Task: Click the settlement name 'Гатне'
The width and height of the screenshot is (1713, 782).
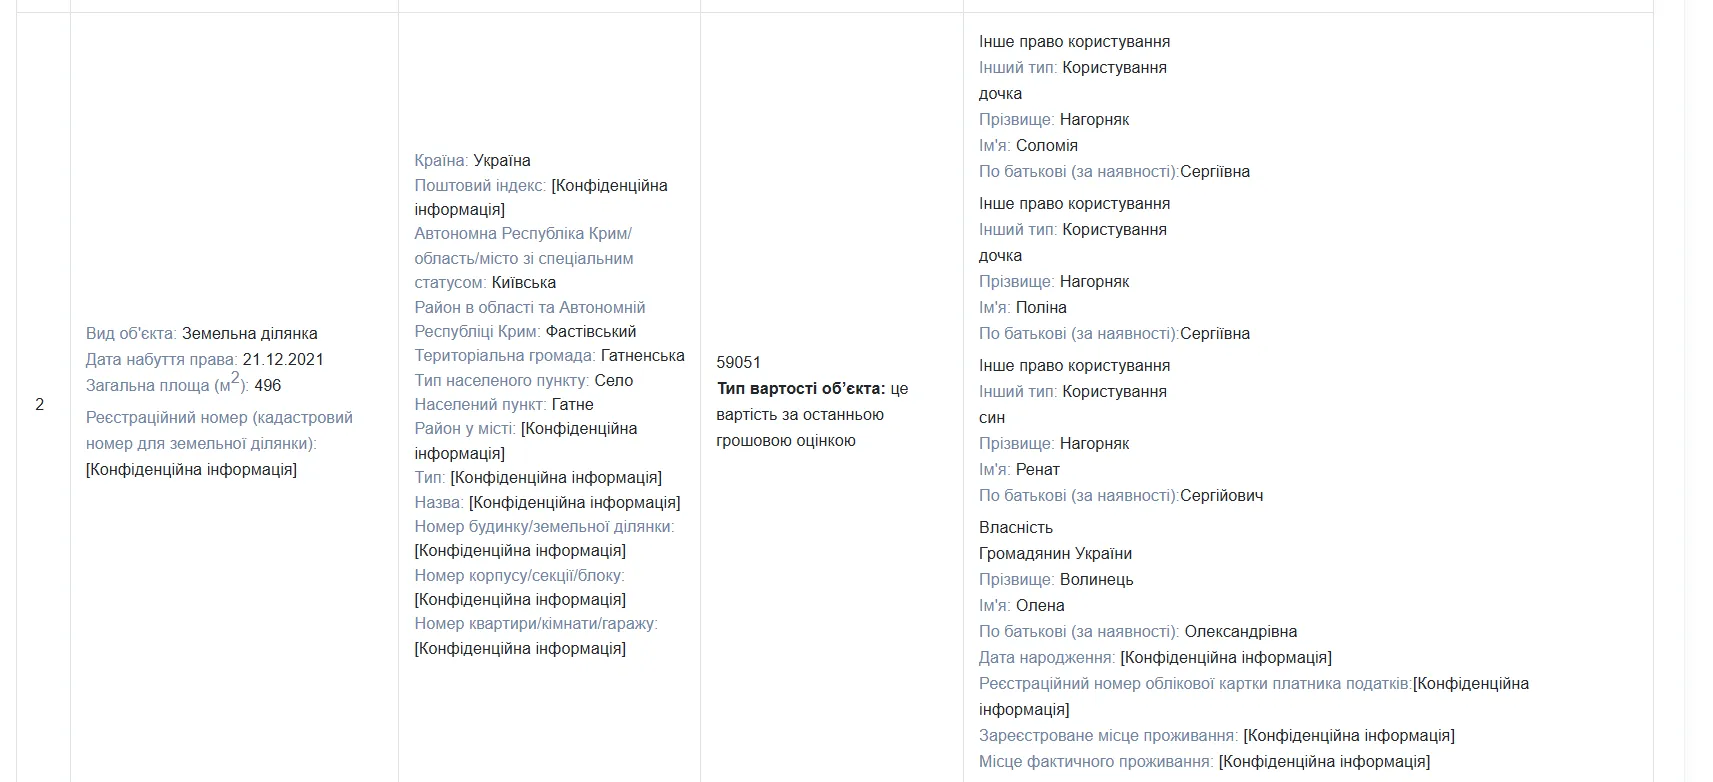Action: point(573,404)
